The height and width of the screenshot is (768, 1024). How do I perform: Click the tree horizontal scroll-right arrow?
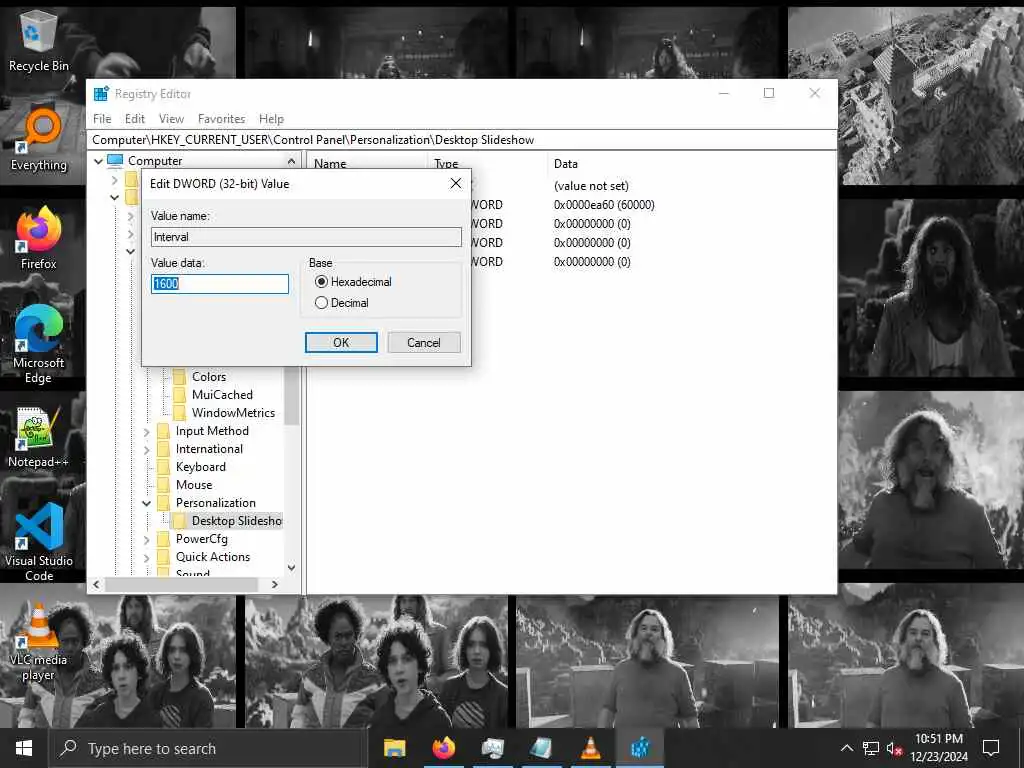tap(275, 584)
